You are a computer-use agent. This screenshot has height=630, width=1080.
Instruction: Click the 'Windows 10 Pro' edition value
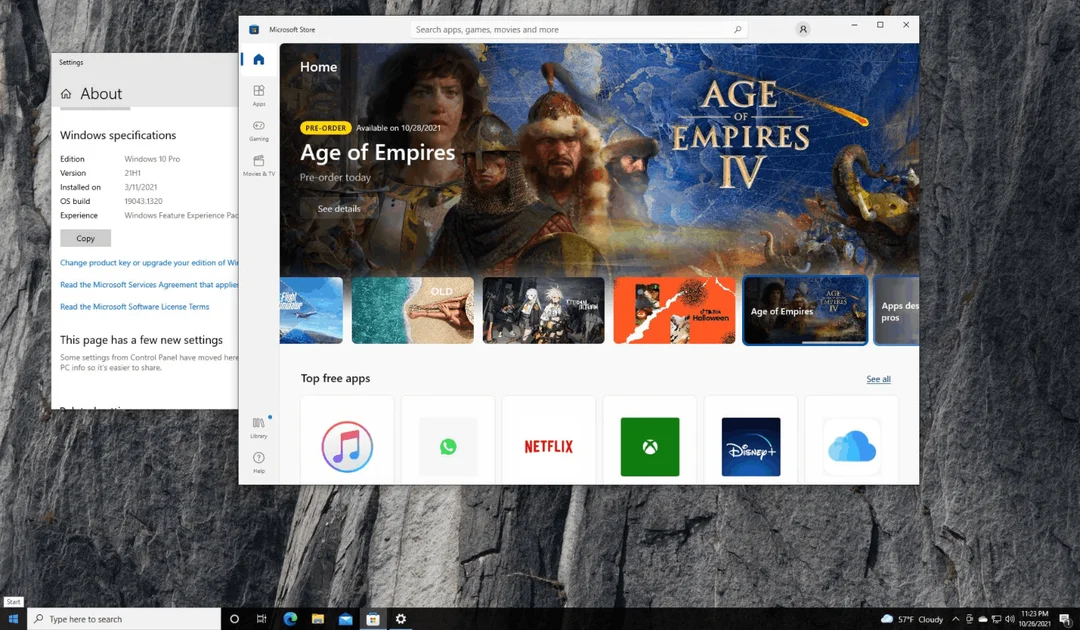click(152, 159)
